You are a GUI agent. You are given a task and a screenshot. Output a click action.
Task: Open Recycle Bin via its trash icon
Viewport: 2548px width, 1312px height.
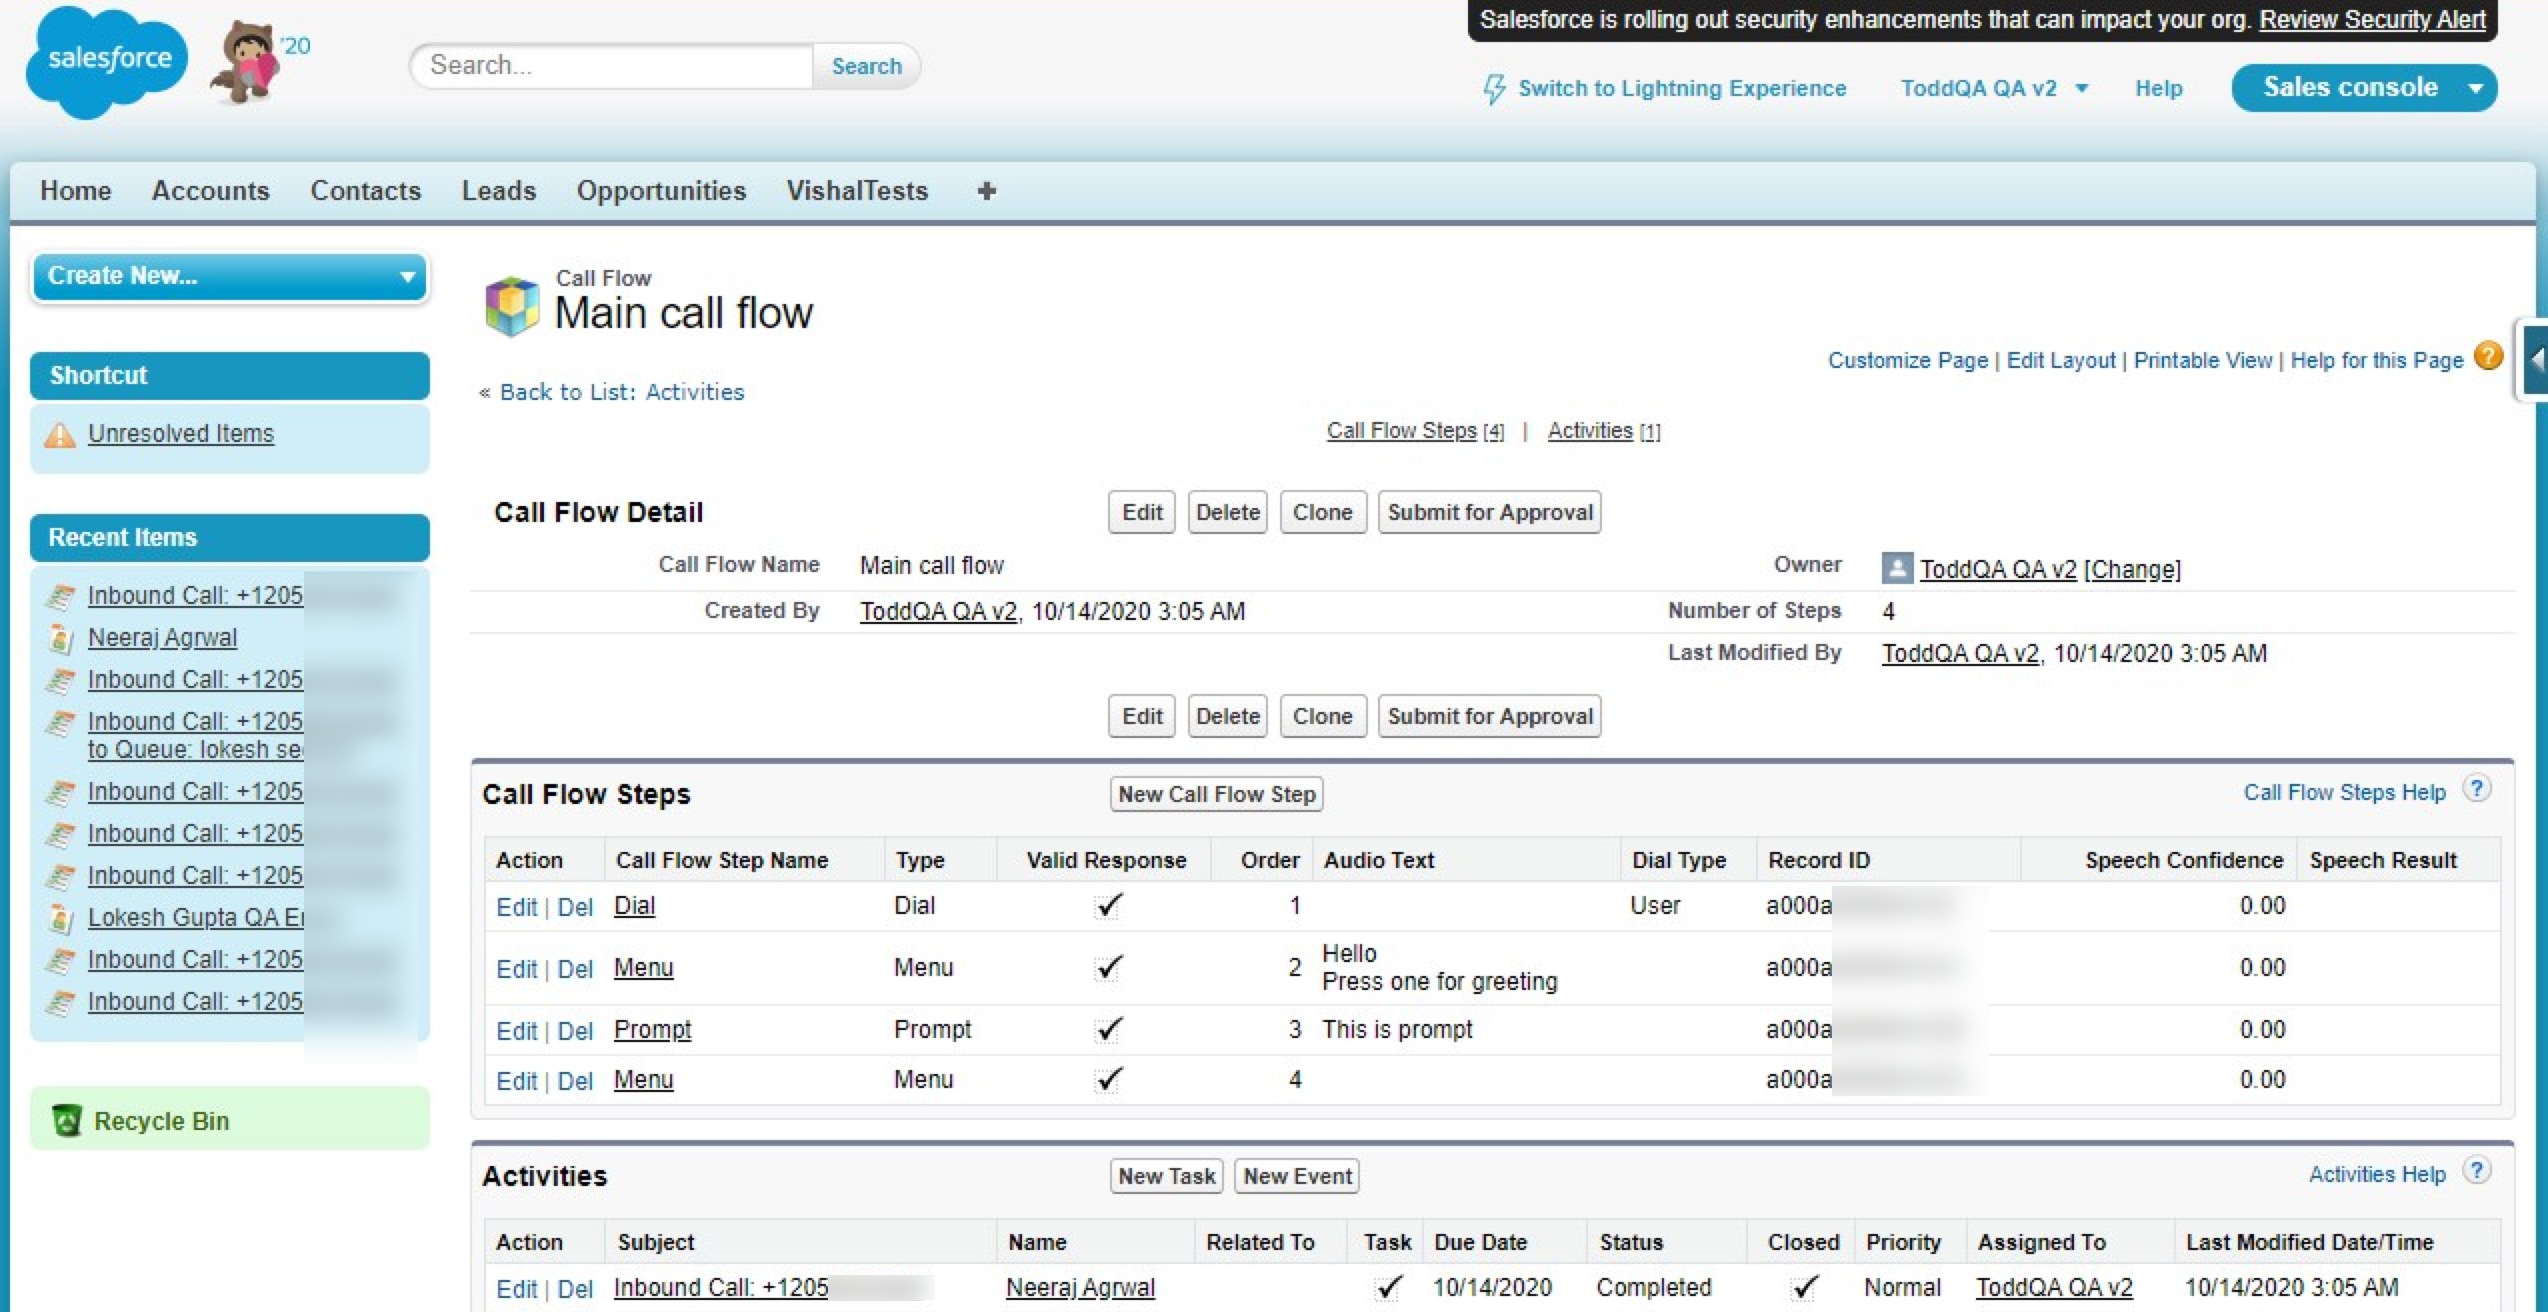click(66, 1120)
